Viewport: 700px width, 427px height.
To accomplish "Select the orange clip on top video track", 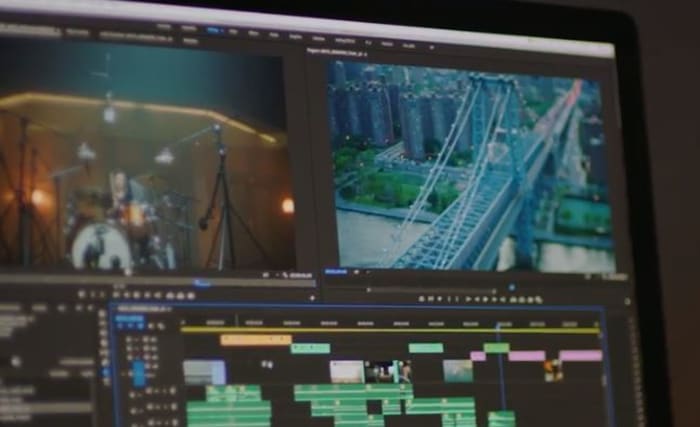I will click(x=256, y=340).
